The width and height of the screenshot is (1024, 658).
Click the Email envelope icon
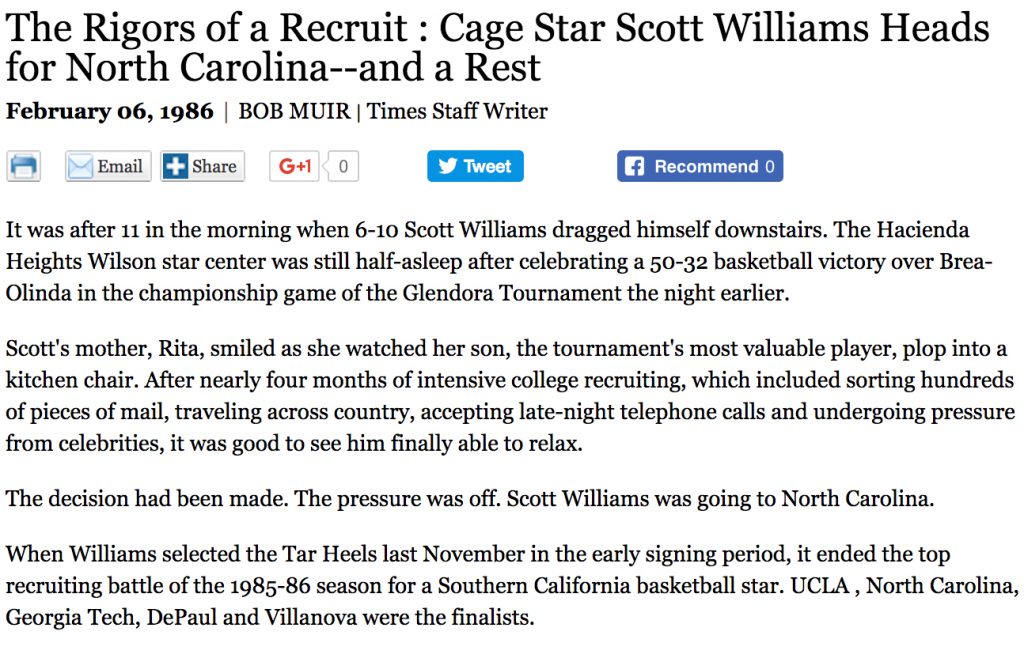coord(80,166)
